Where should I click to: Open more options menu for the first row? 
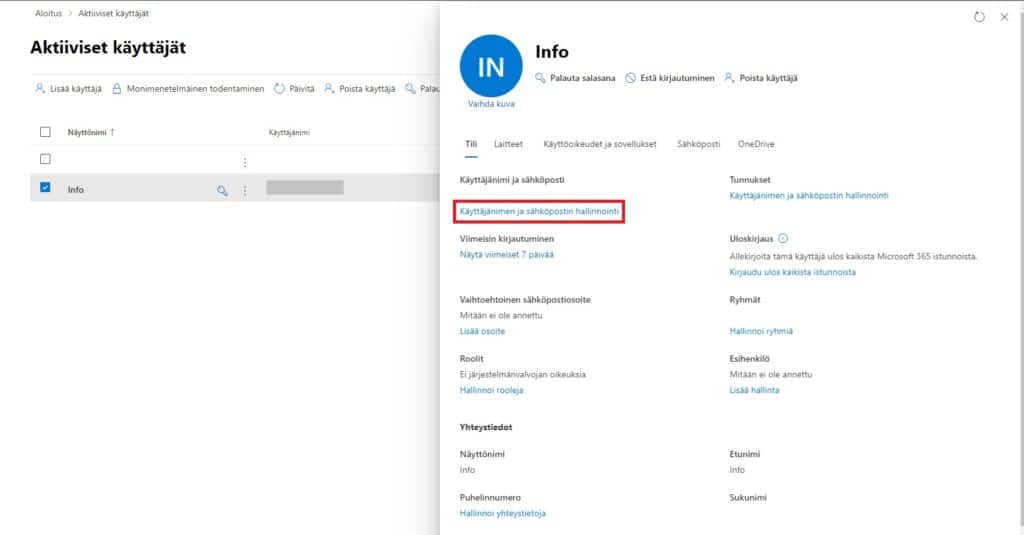[x=245, y=162]
